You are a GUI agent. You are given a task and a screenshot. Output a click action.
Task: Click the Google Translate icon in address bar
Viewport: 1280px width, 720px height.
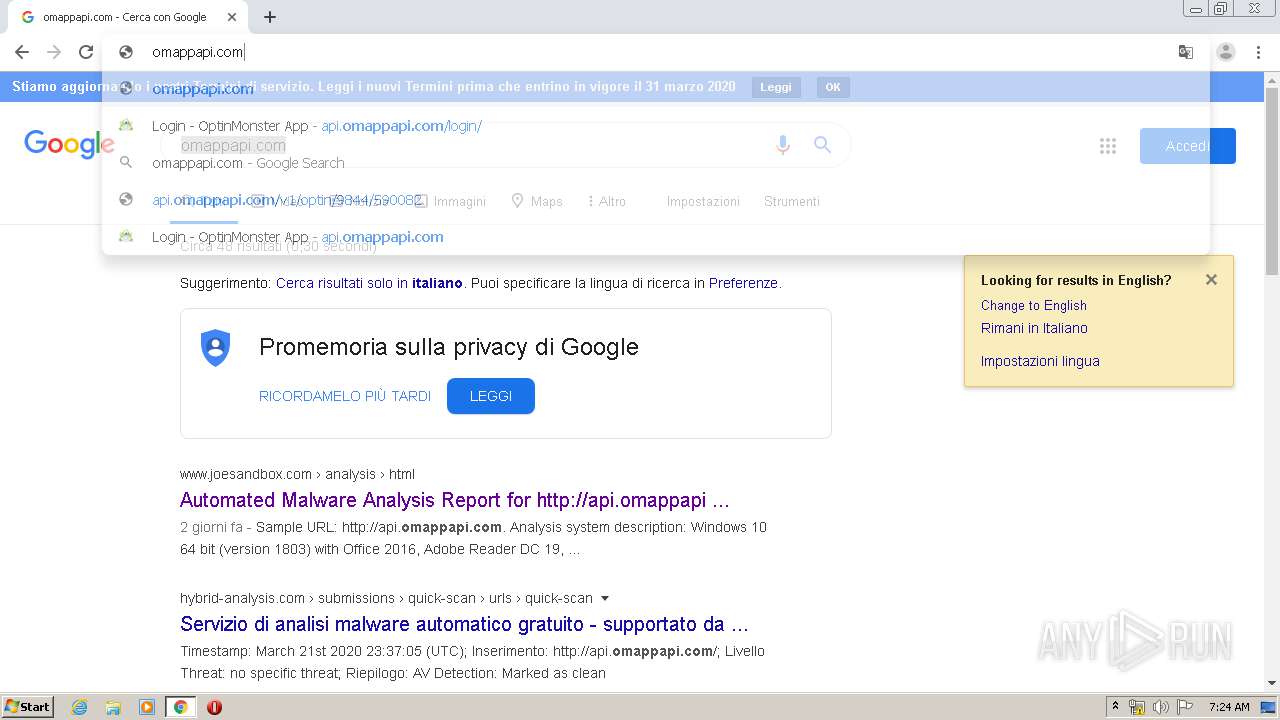(x=1186, y=52)
